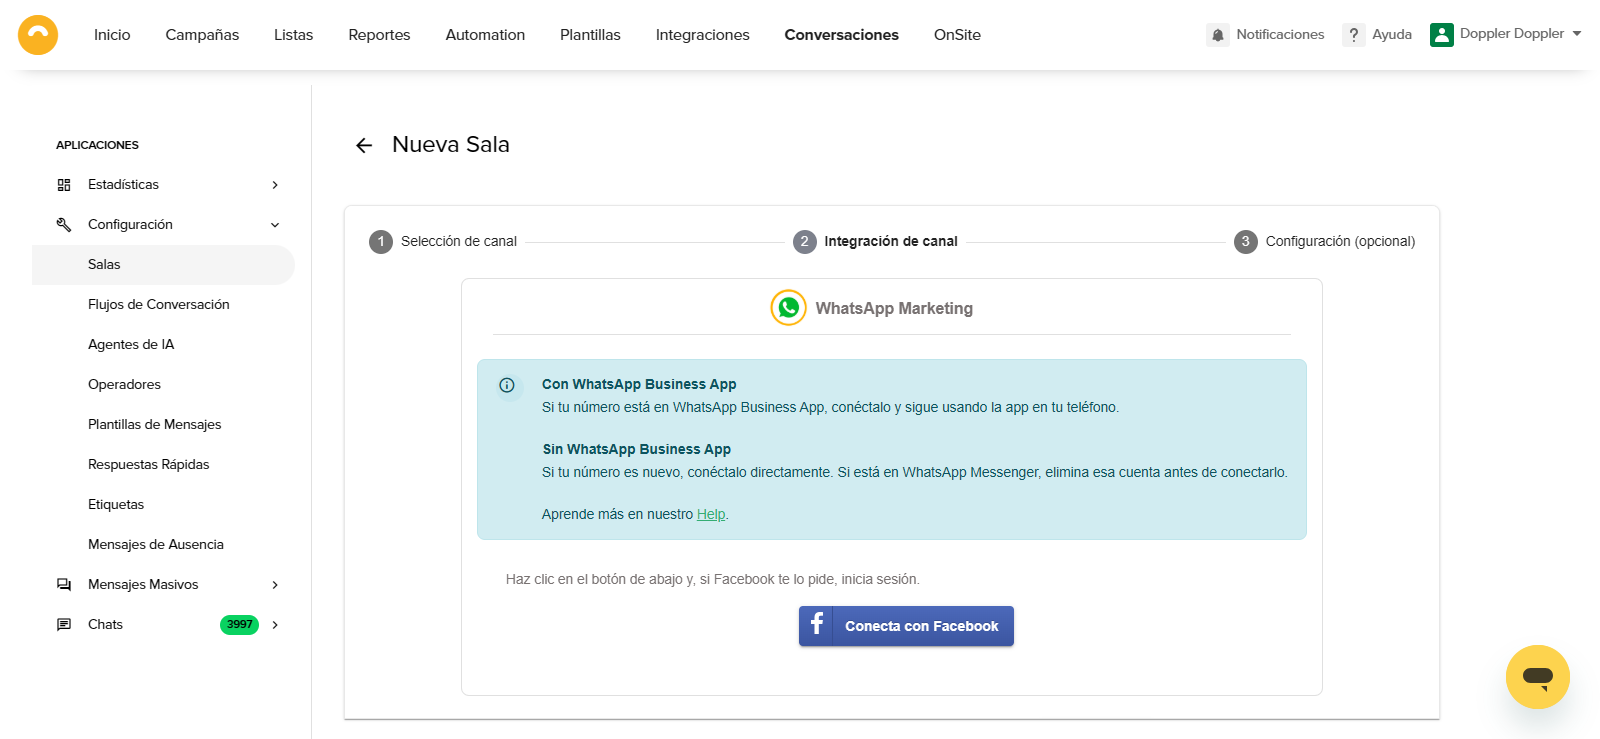Open the Inicio menu
Viewport: 1600px width, 739px height.
(x=112, y=35)
